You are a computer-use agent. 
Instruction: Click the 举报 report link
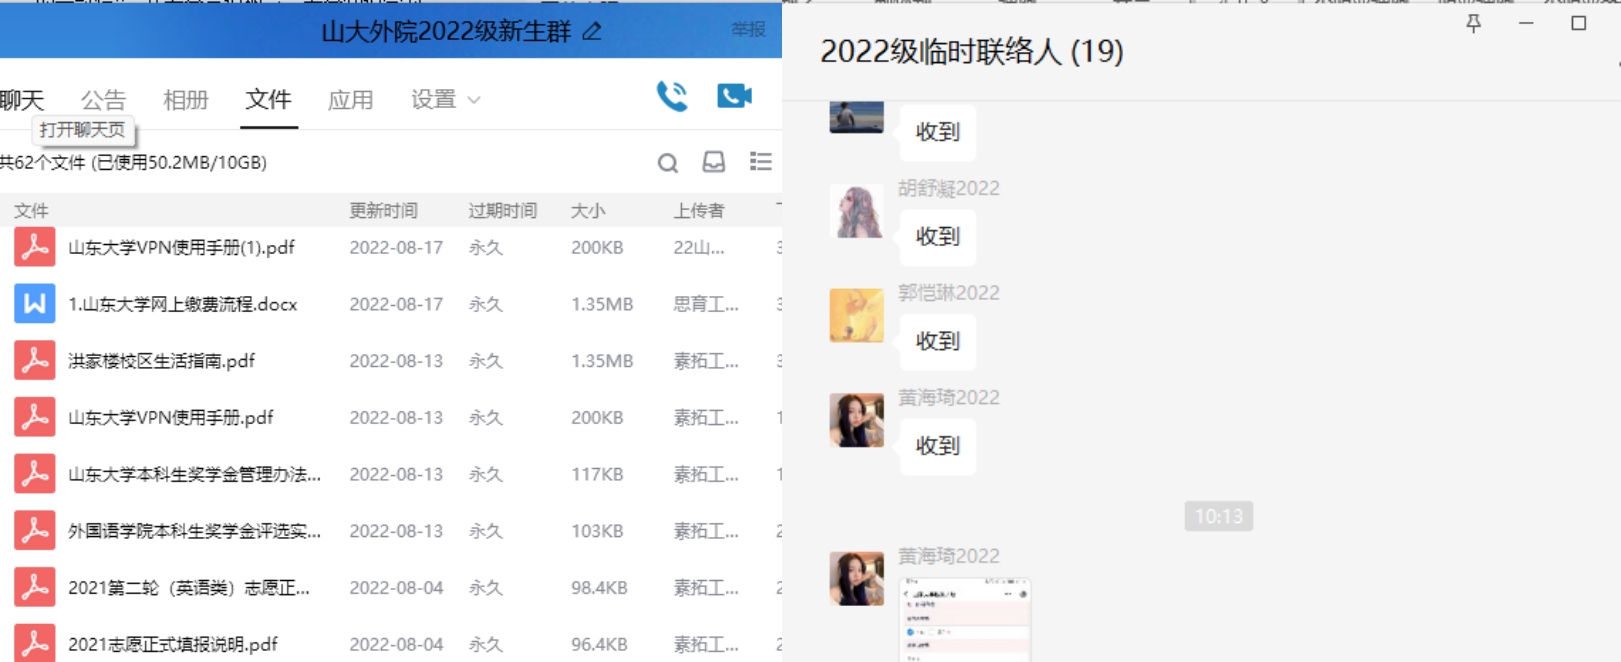pos(748,30)
